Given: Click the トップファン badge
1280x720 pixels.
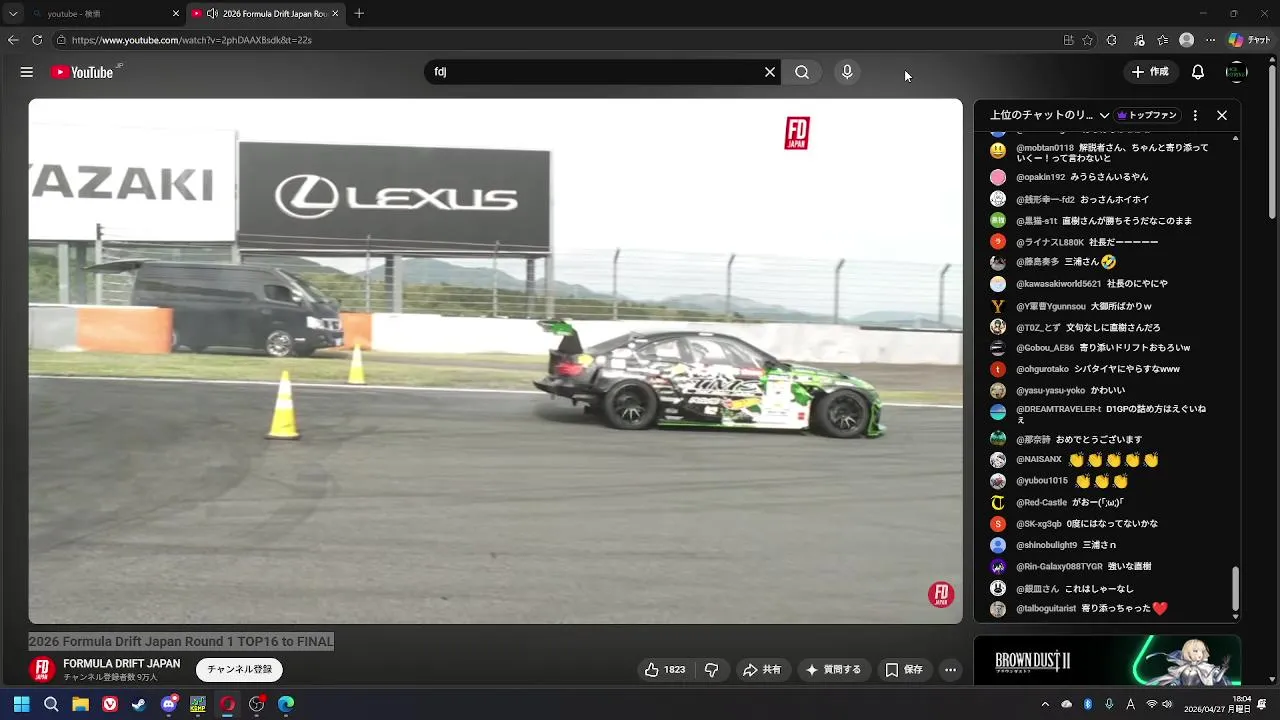Looking at the screenshot, I should click(1147, 115).
